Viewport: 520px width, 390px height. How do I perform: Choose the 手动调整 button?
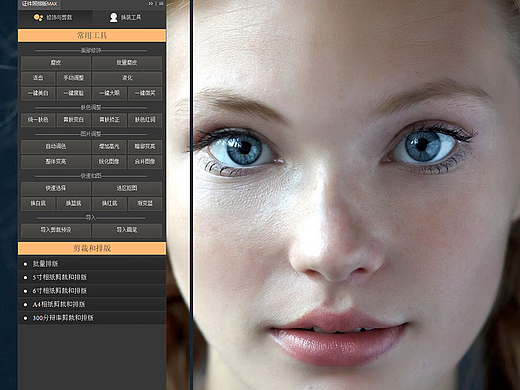click(x=74, y=78)
